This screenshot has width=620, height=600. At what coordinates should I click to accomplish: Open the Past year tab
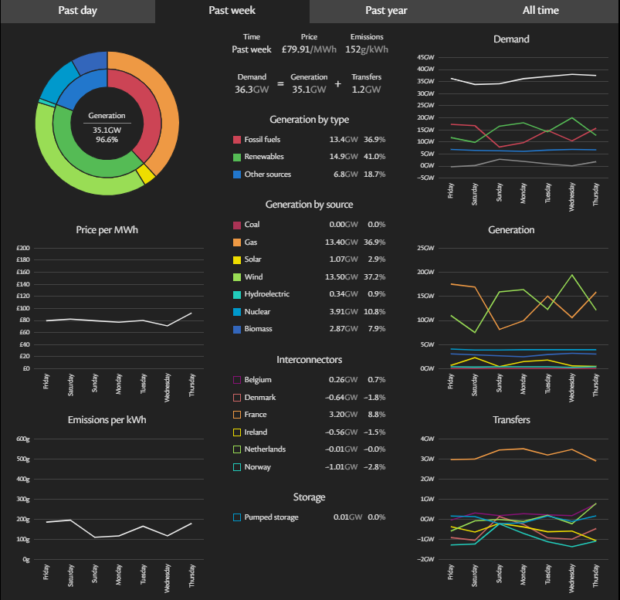(387, 11)
